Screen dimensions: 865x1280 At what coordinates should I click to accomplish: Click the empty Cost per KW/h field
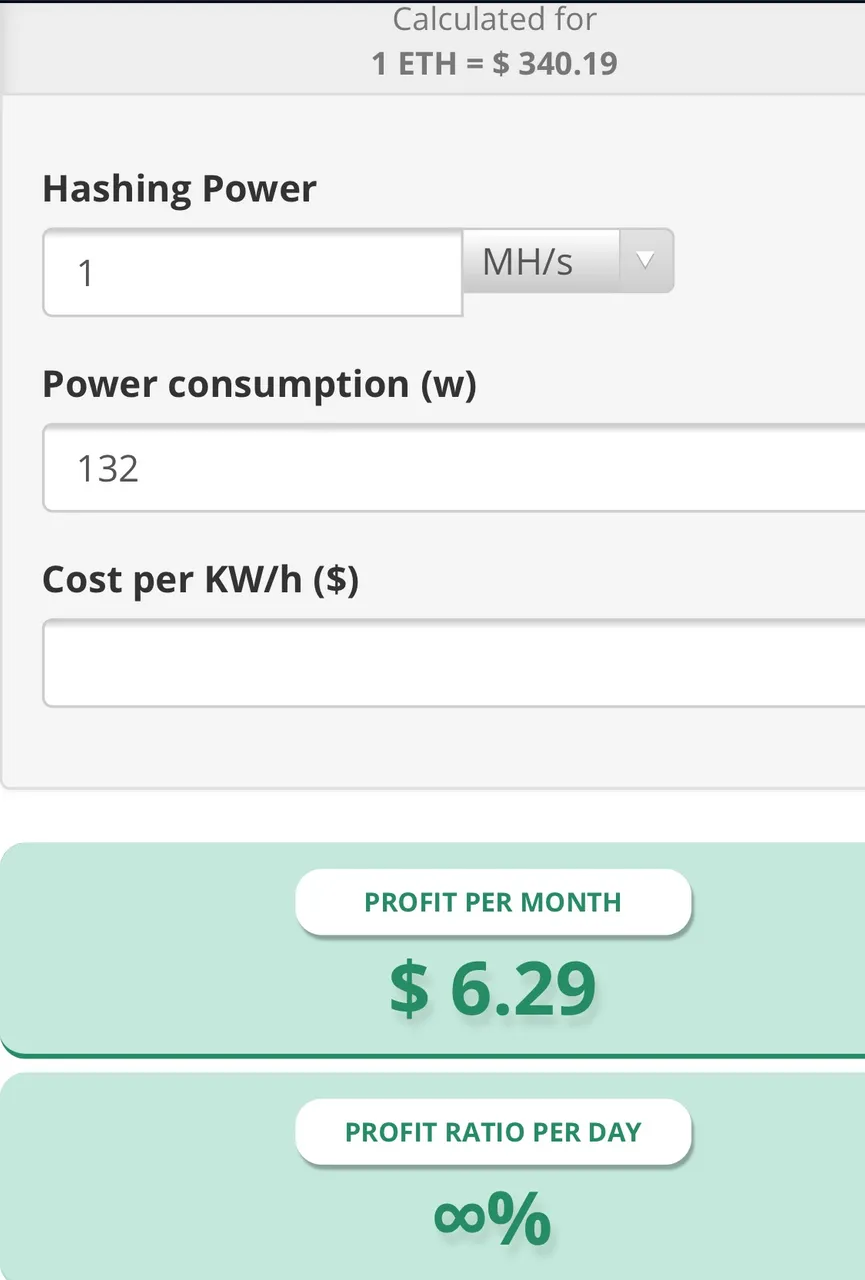tap(454, 663)
